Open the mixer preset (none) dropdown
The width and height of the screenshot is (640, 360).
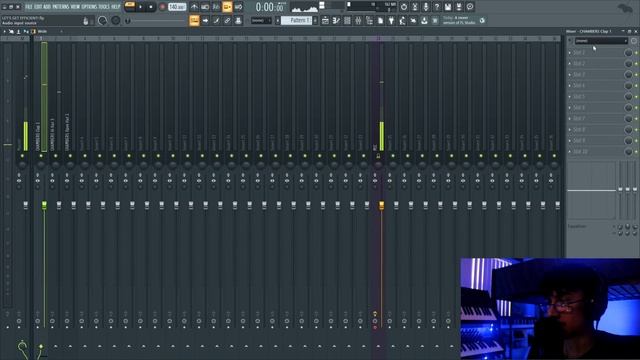click(x=601, y=41)
